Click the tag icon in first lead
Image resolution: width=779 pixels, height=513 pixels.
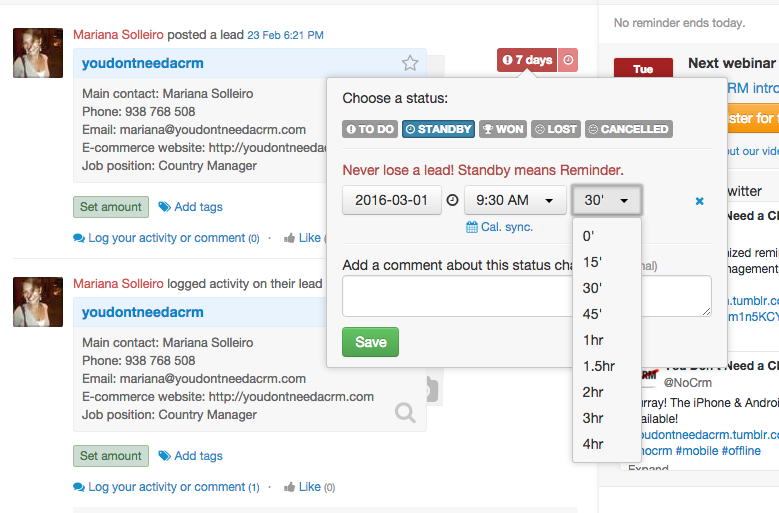coord(165,207)
